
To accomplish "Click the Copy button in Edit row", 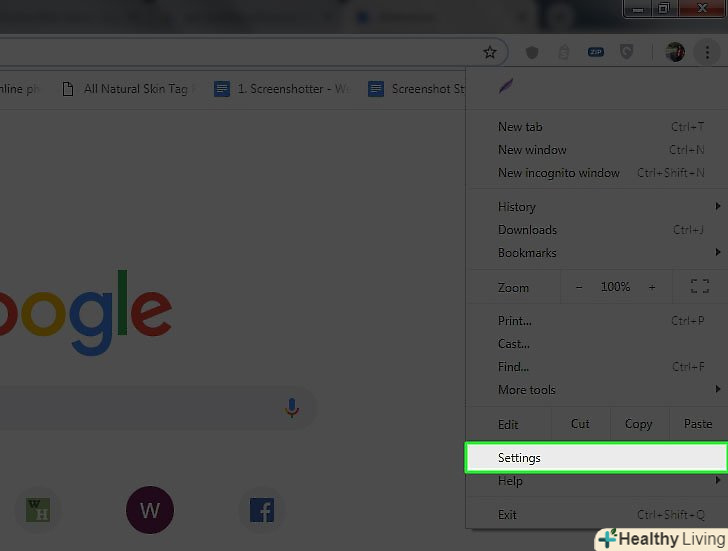I will pyautogui.click(x=639, y=424).
